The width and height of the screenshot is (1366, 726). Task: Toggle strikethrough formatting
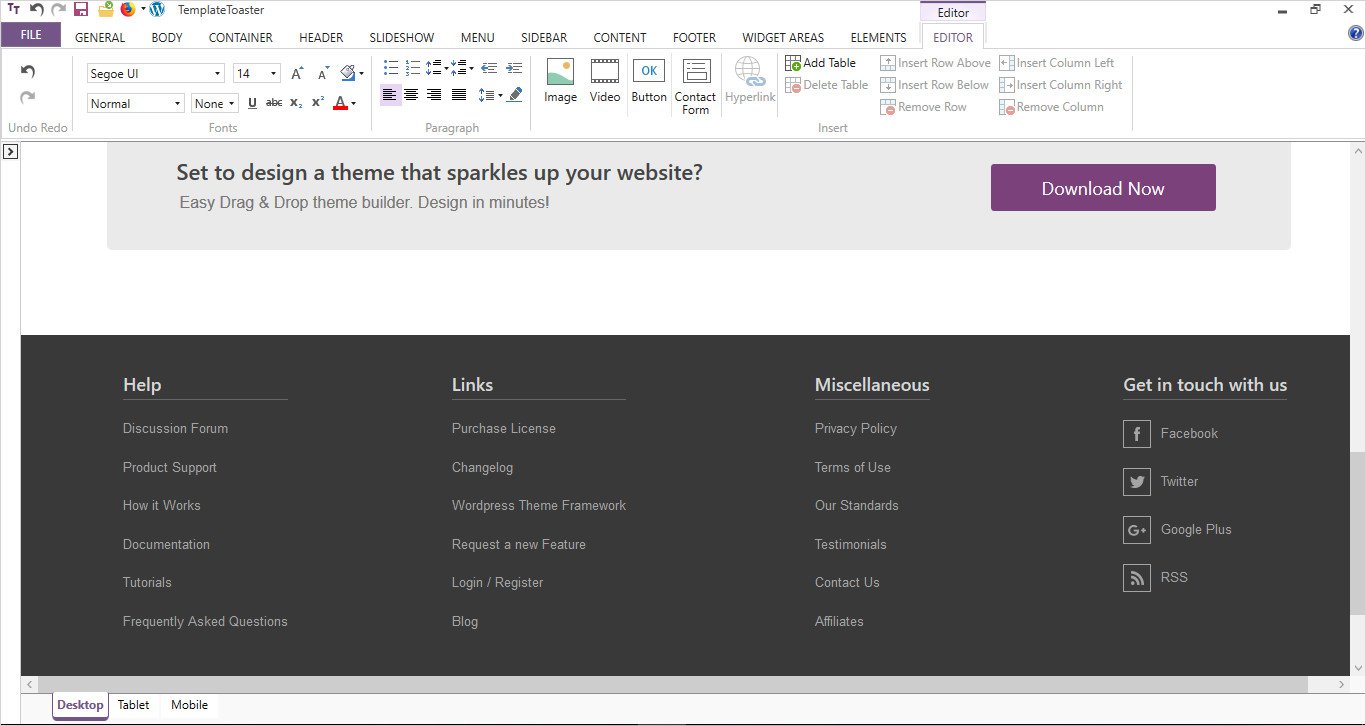(x=274, y=103)
